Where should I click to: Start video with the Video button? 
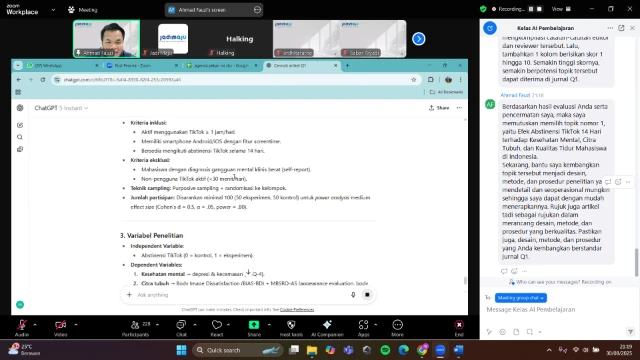60,325
